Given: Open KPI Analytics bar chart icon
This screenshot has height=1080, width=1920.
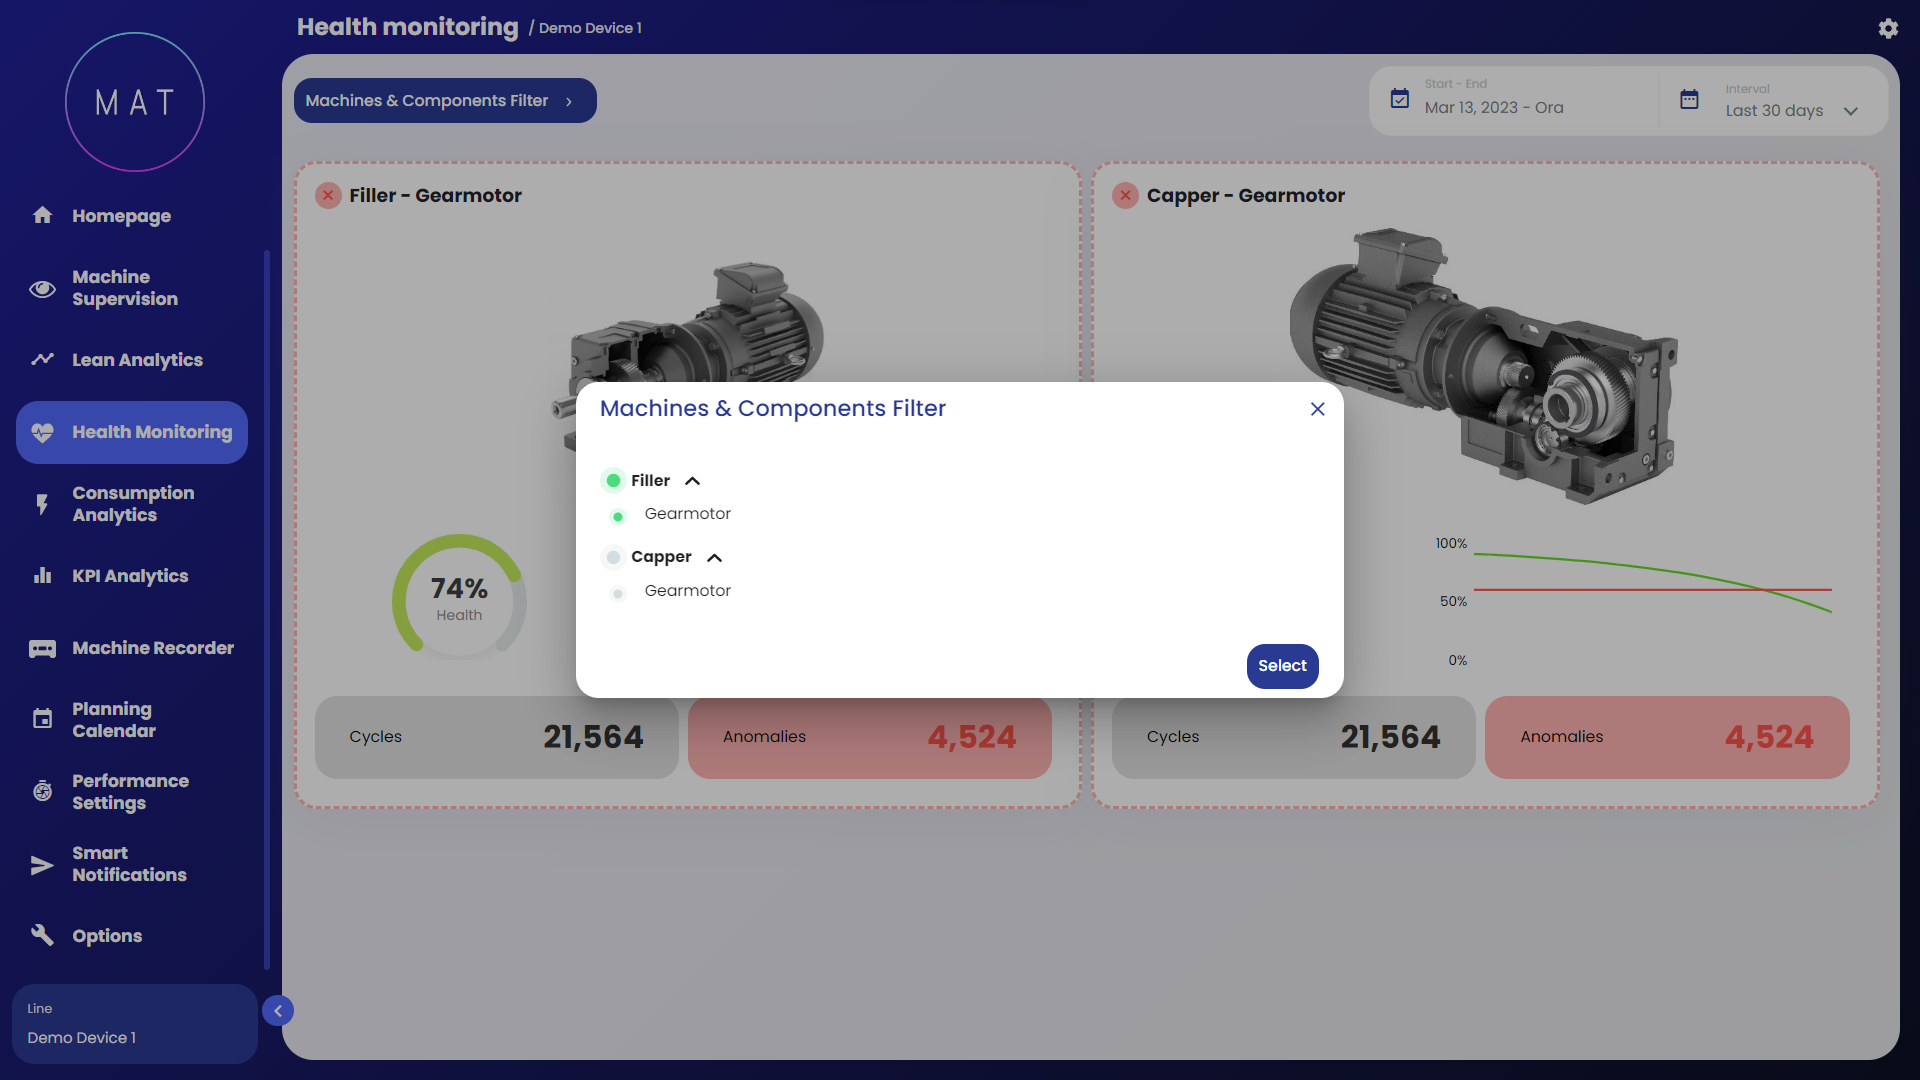Looking at the screenshot, I should click(42, 576).
